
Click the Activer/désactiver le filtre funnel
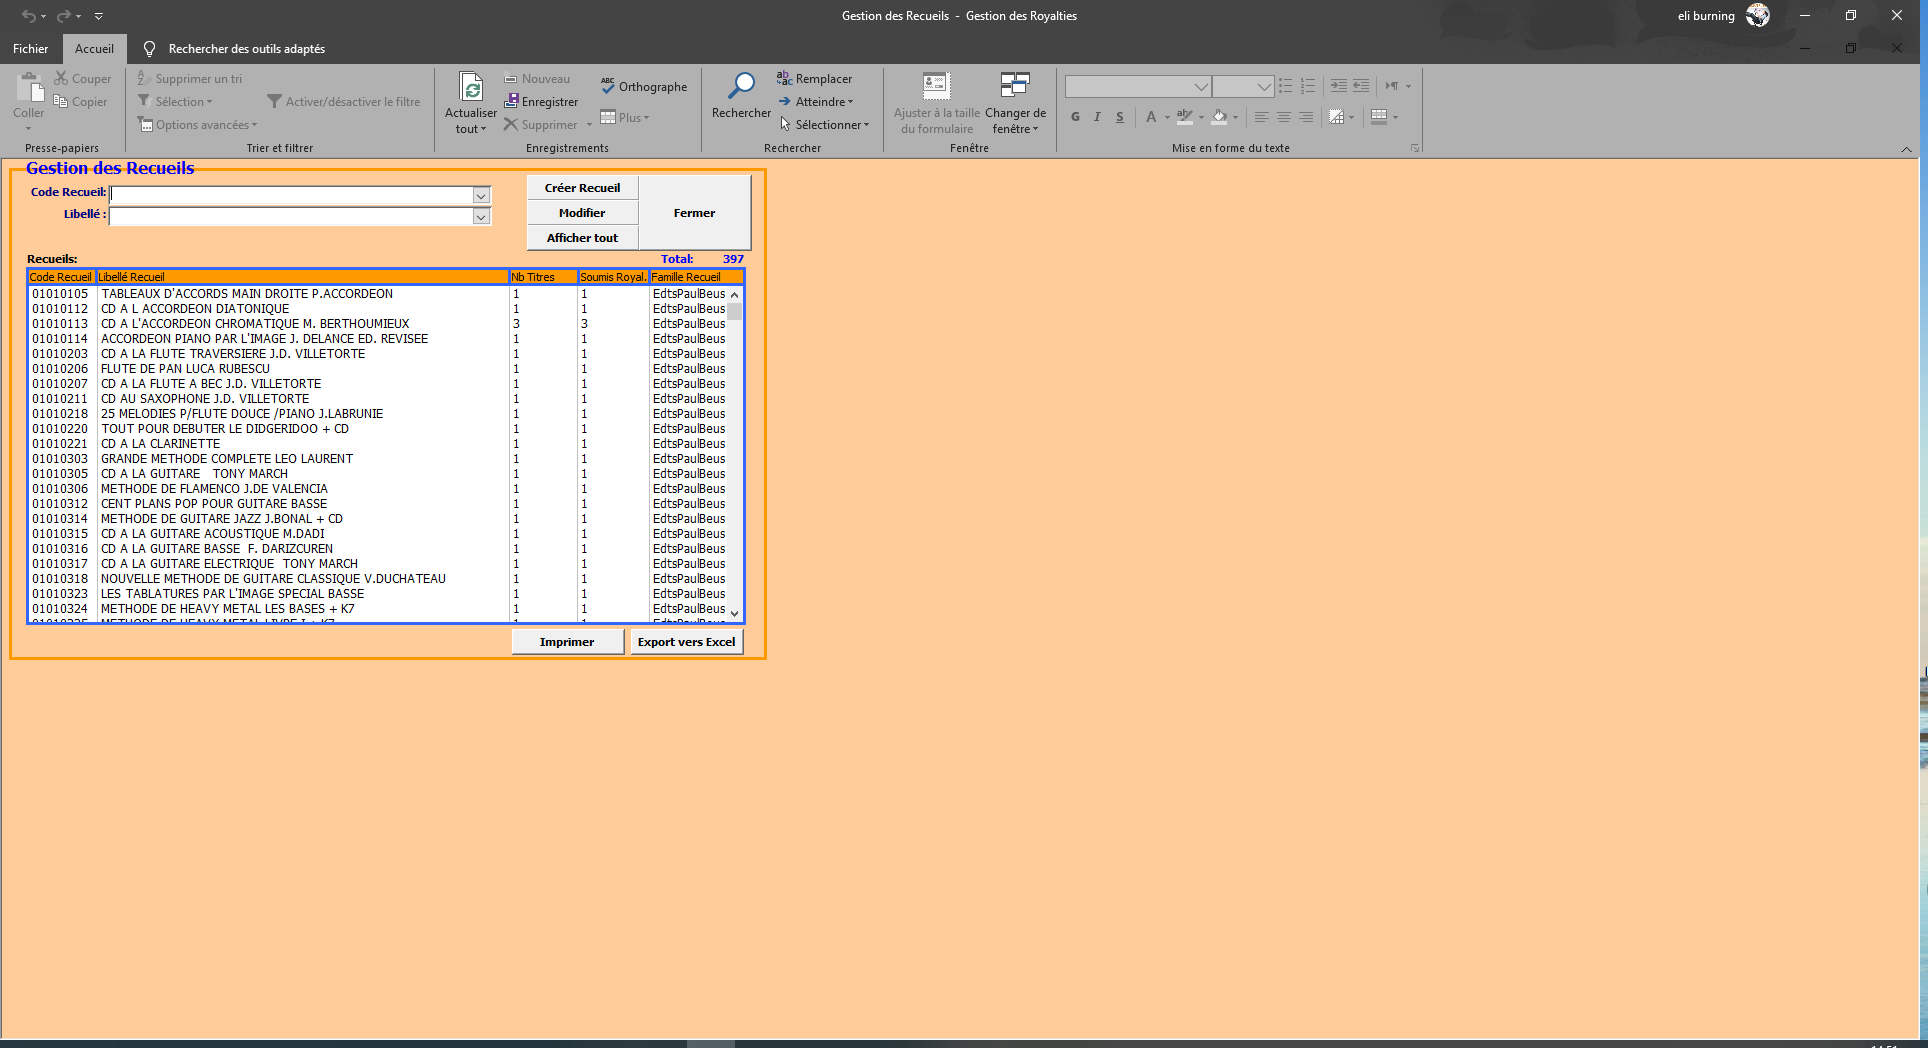pyautogui.click(x=274, y=101)
